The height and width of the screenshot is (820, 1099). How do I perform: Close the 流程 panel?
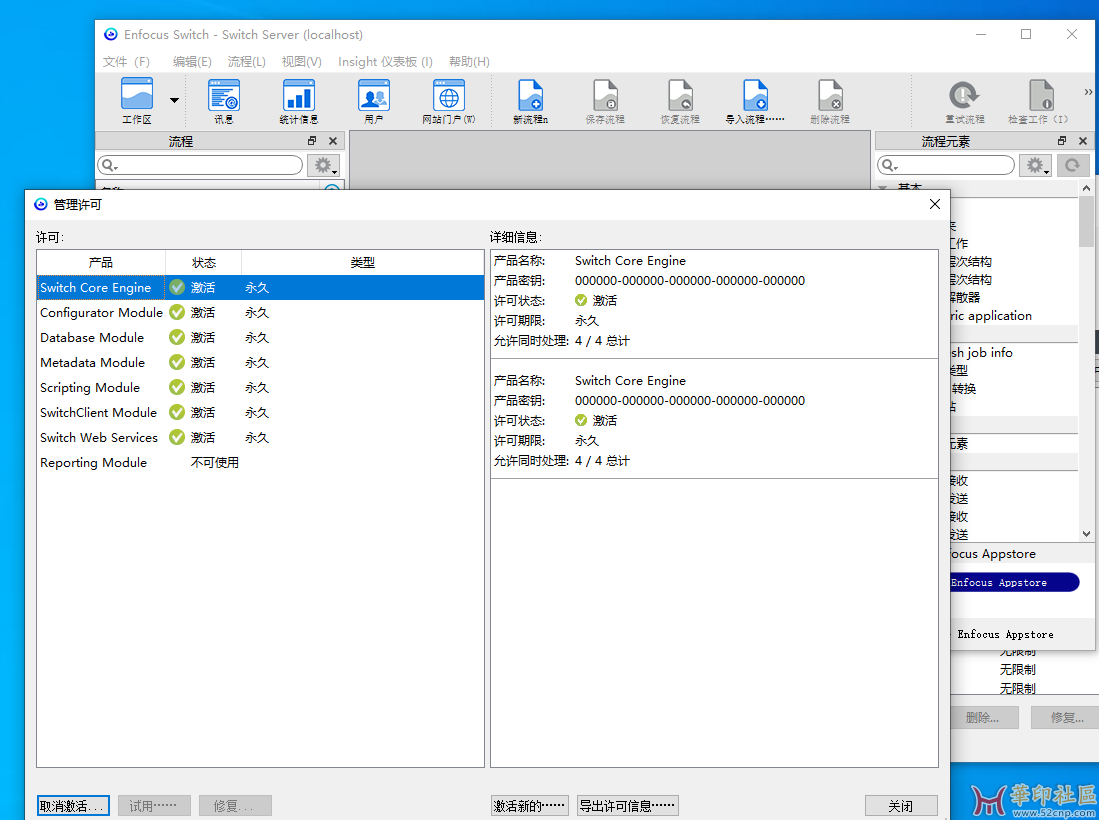(x=333, y=141)
